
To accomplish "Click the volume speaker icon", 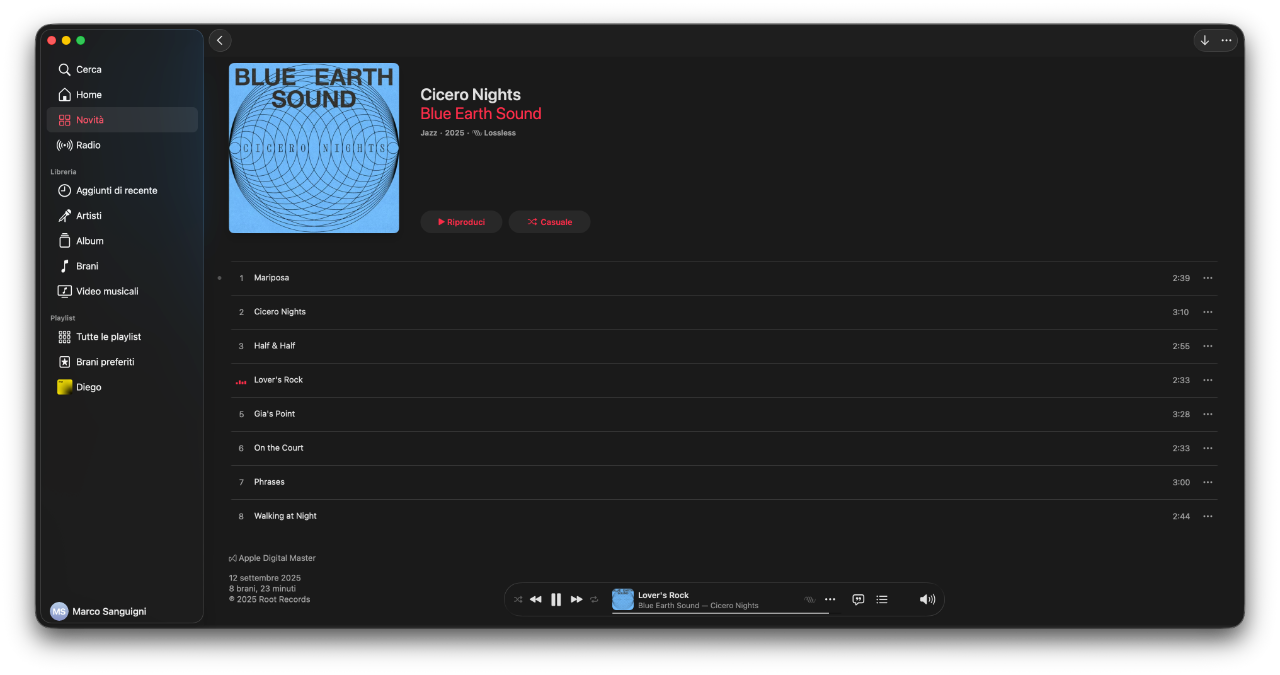I will pyautogui.click(x=927, y=600).
